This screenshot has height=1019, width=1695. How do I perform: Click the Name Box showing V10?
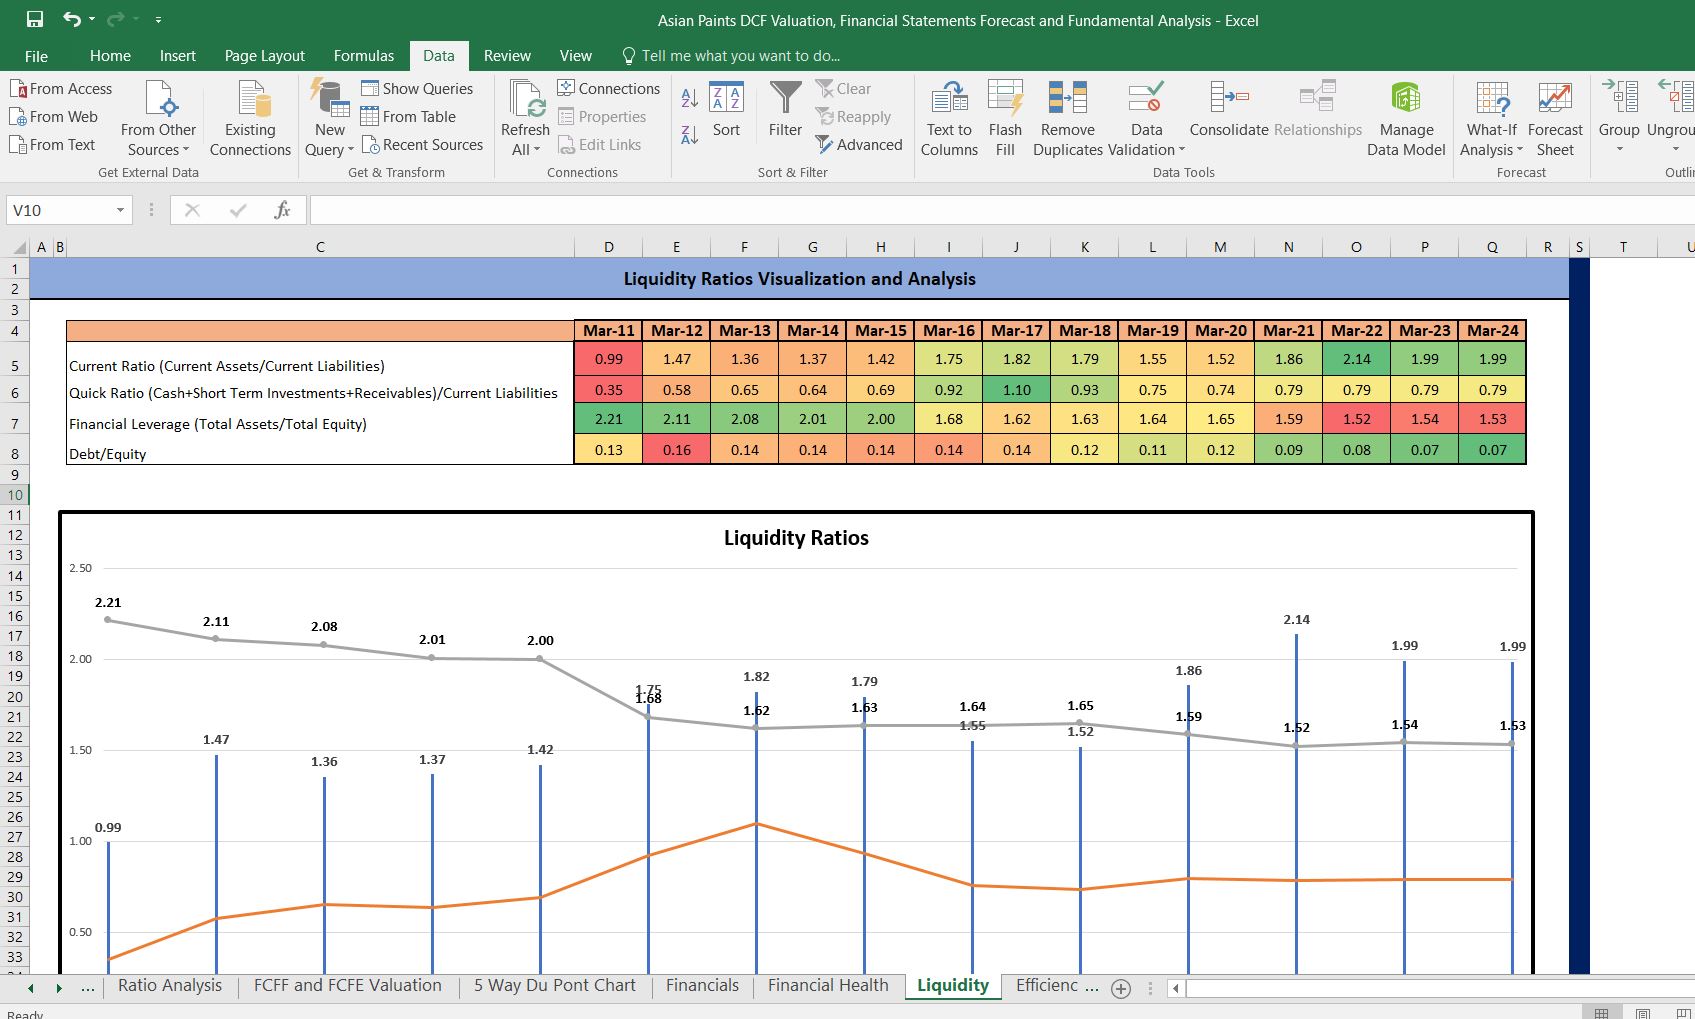(58, 210)
